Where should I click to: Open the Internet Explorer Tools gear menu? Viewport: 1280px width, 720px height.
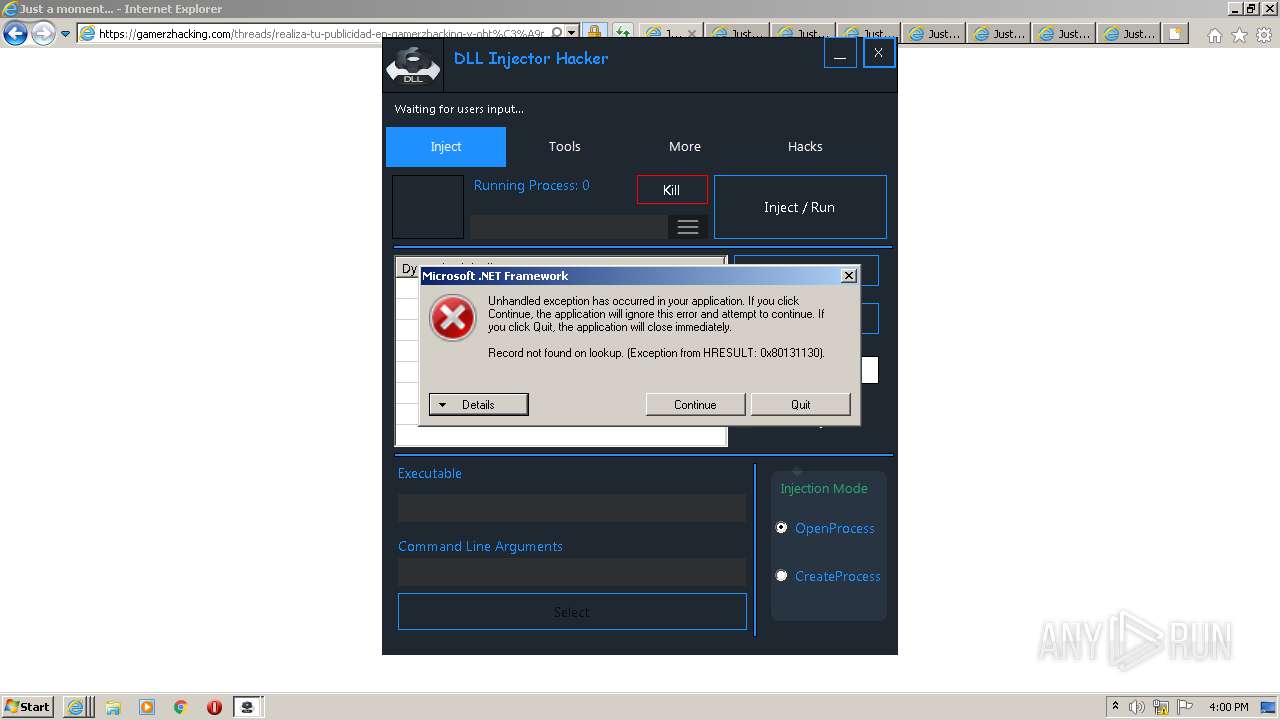click(x=1264, y=35)
